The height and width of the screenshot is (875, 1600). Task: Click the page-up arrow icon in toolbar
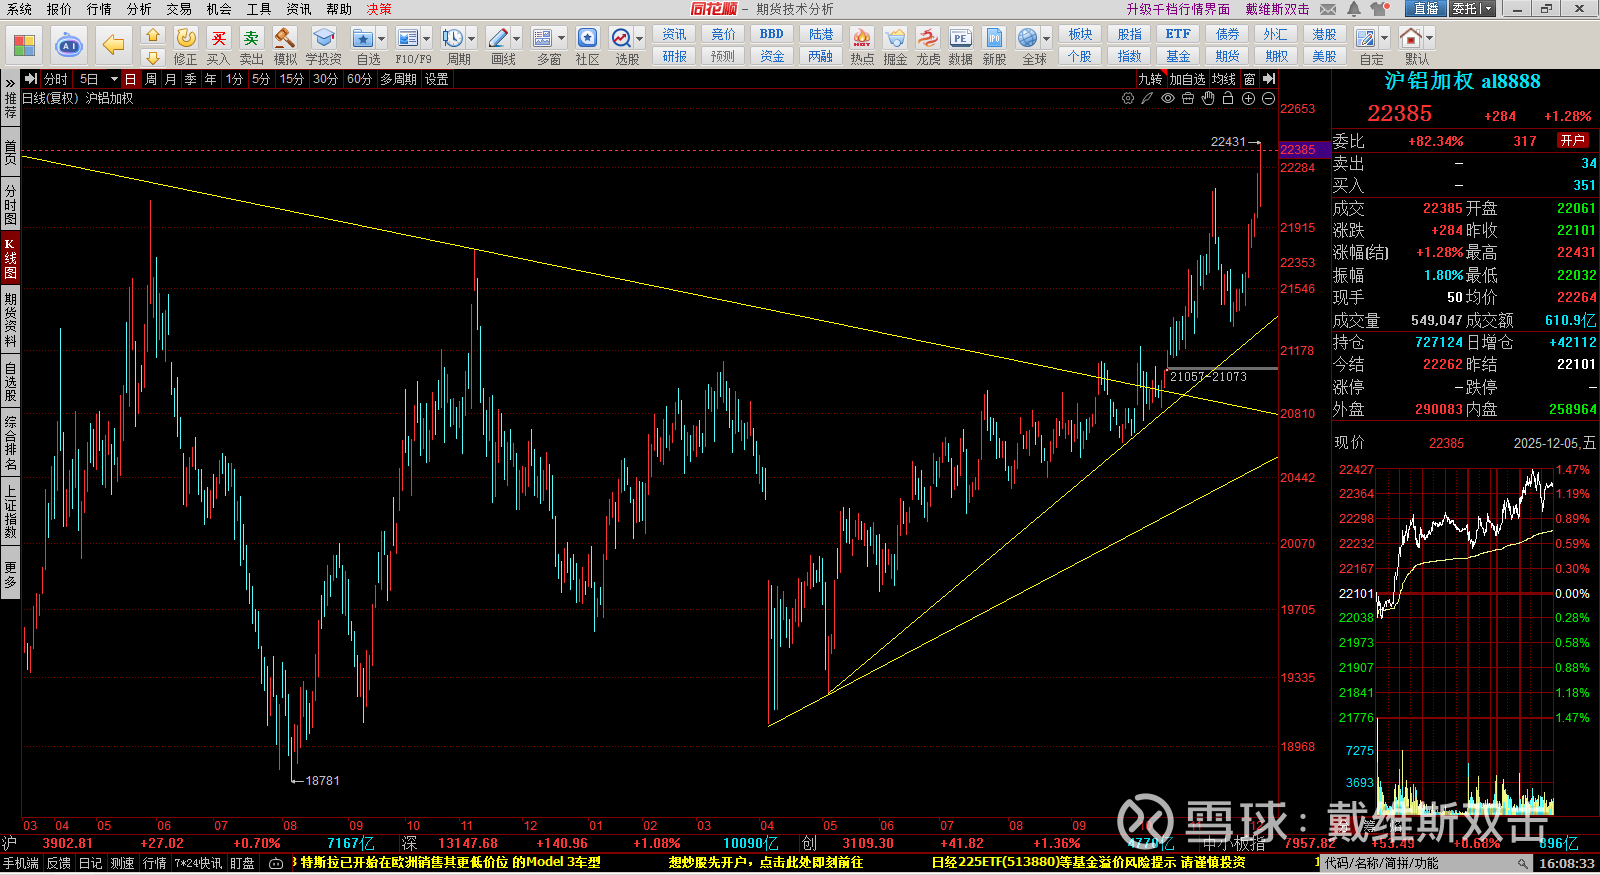point(153,35)
